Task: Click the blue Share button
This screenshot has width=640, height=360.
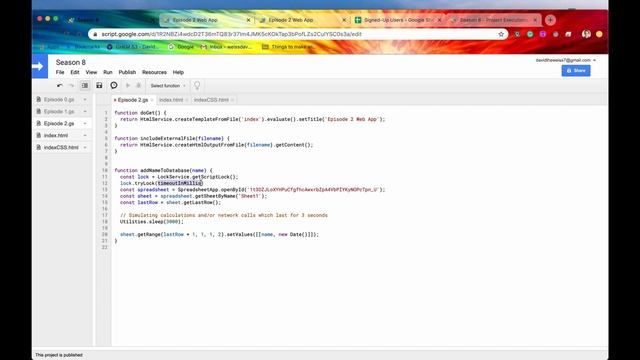Action: coord(576,71)
